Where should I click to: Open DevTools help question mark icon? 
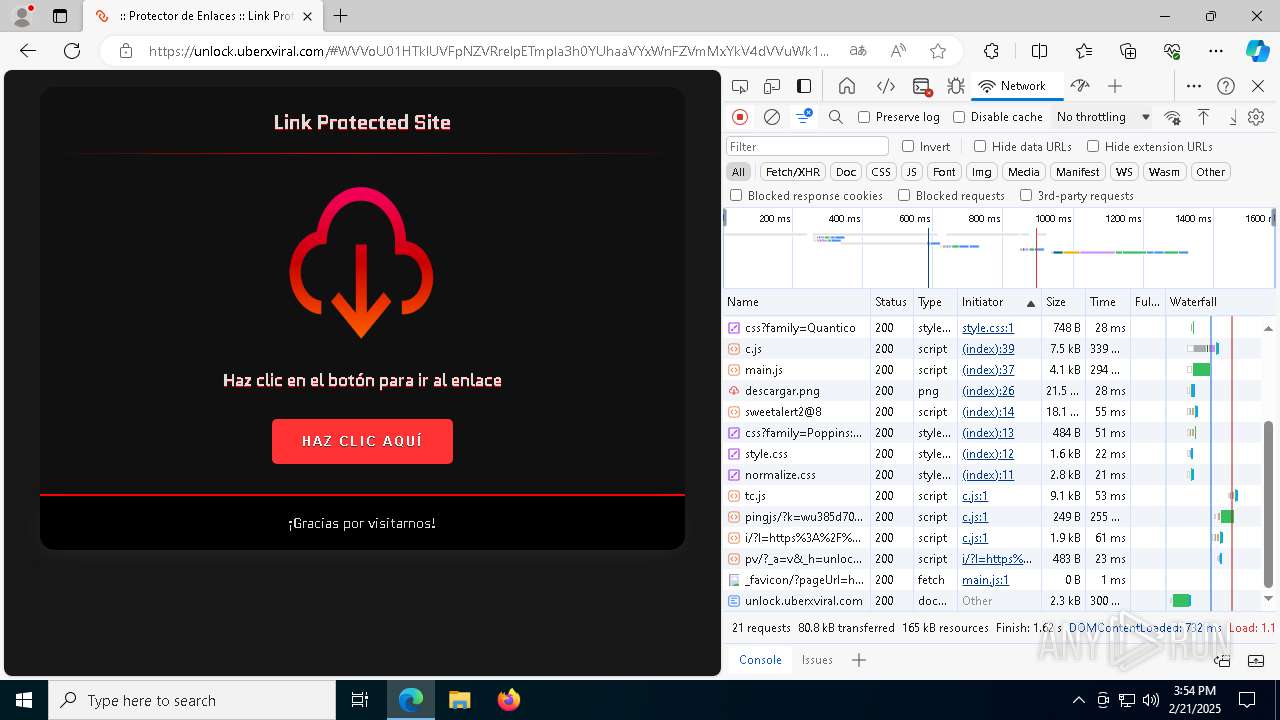(1226, 86)
